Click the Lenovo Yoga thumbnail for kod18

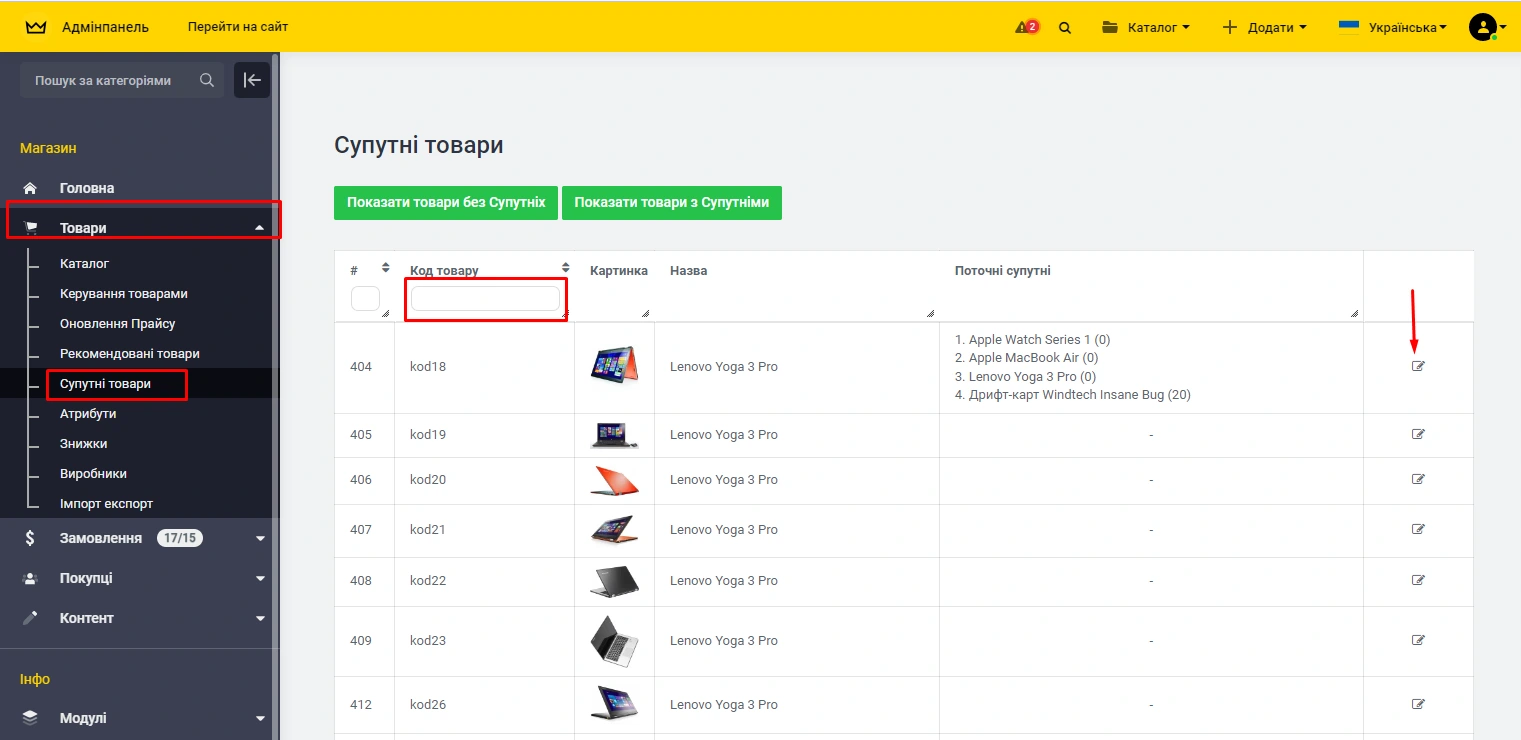click(x=614, y=366)
